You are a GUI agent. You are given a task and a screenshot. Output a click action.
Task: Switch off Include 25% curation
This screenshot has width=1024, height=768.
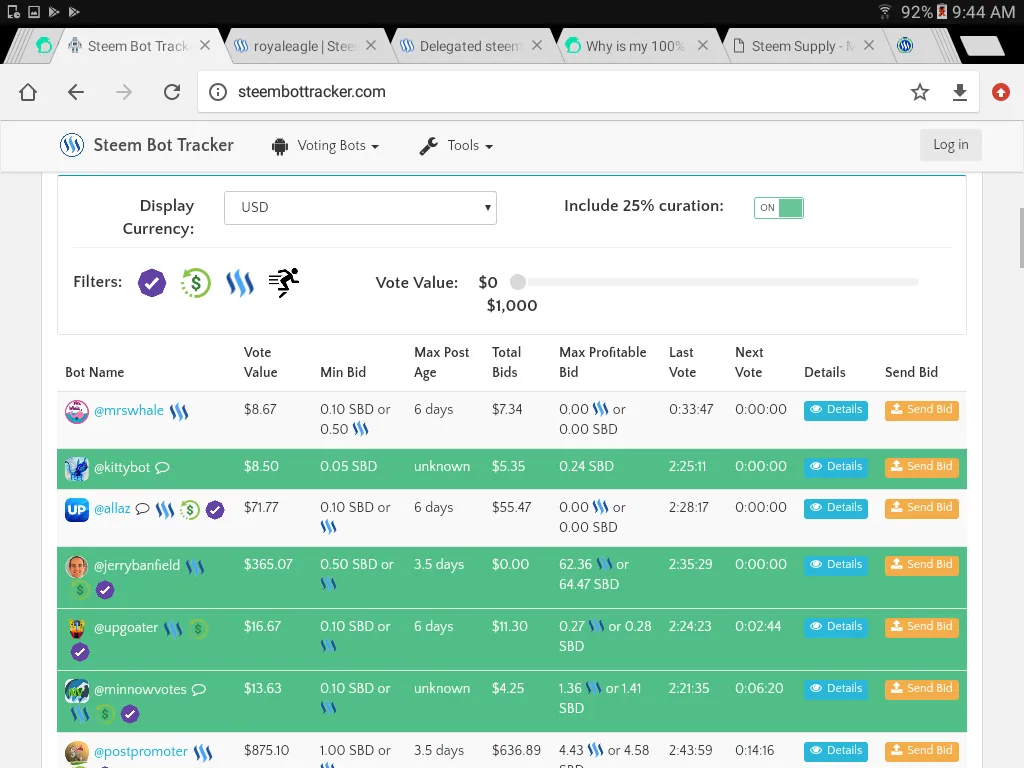point(778,208)
